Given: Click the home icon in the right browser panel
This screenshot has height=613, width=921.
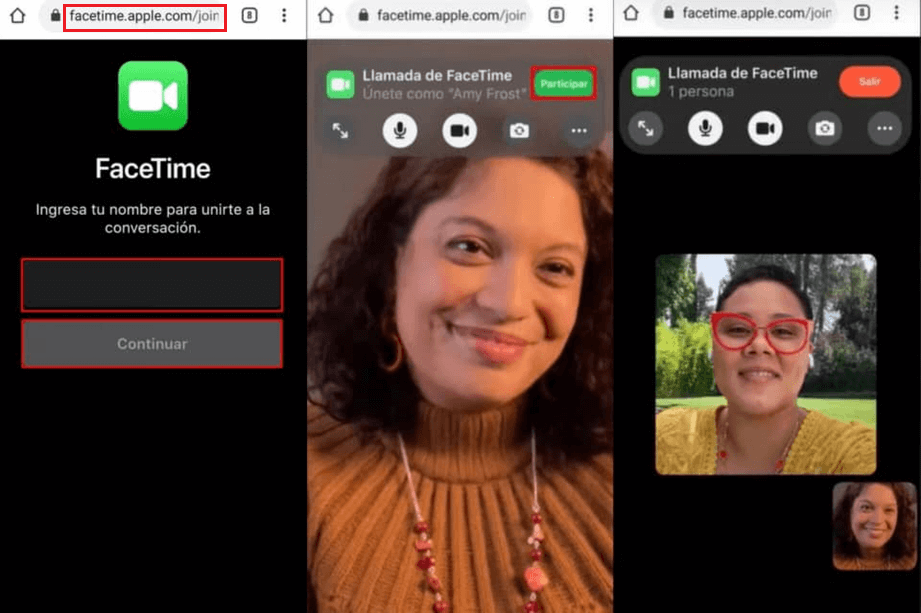Looking at the screenshot, I should point(631,13).
